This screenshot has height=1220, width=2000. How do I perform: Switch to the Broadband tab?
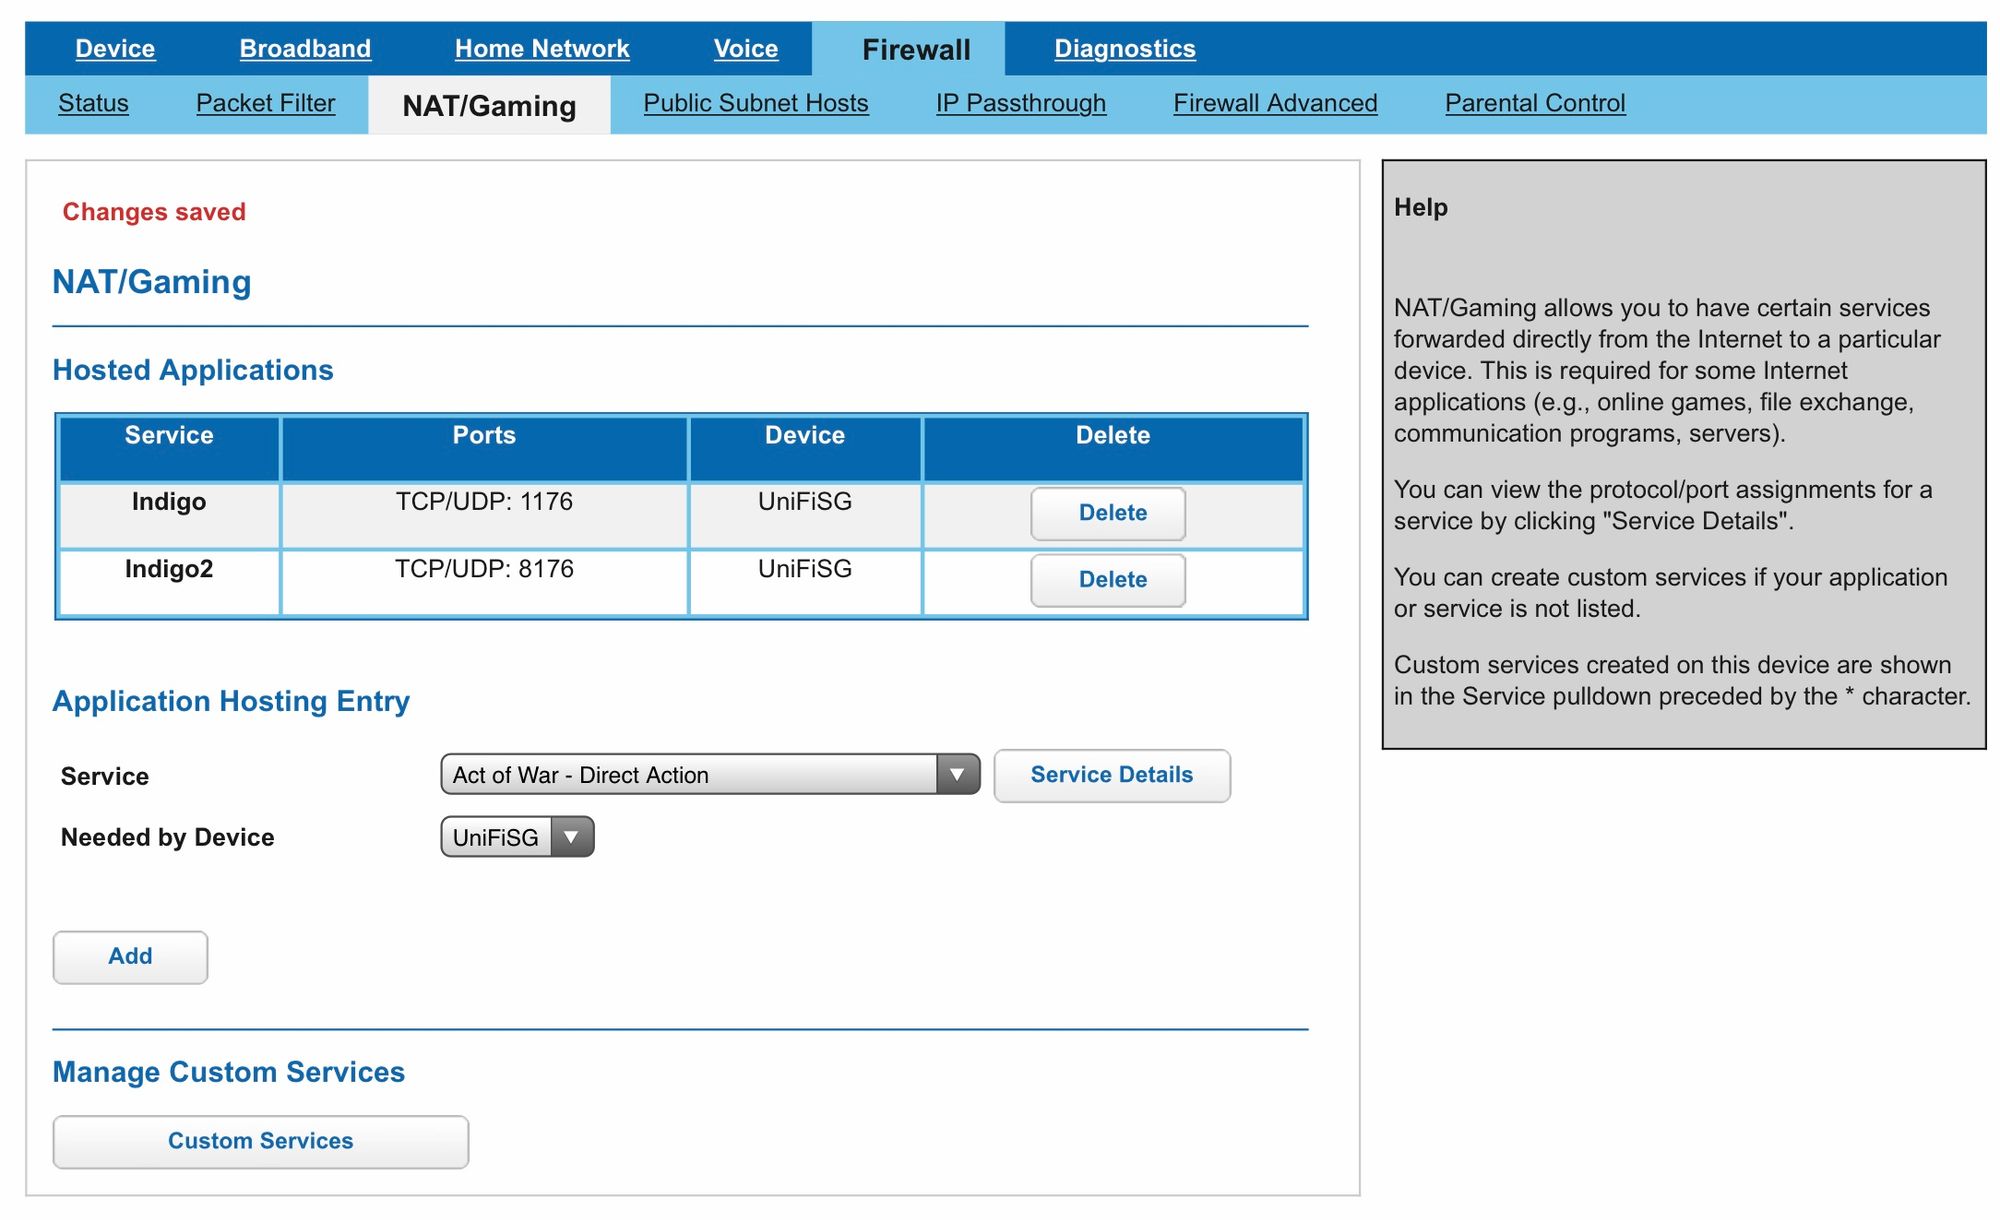tap(305, 49)
